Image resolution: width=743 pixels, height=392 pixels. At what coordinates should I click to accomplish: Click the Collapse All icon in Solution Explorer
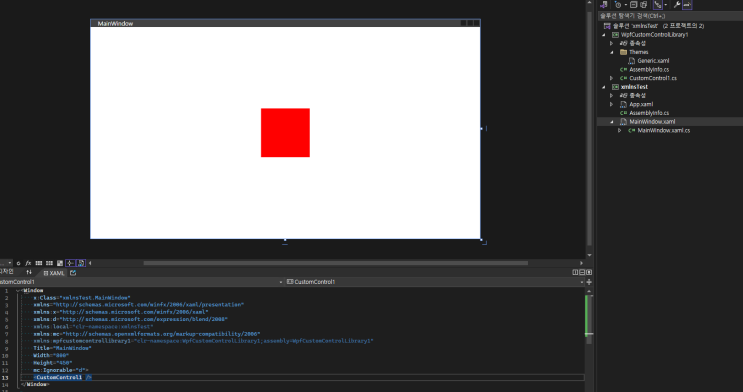[634, 5]
